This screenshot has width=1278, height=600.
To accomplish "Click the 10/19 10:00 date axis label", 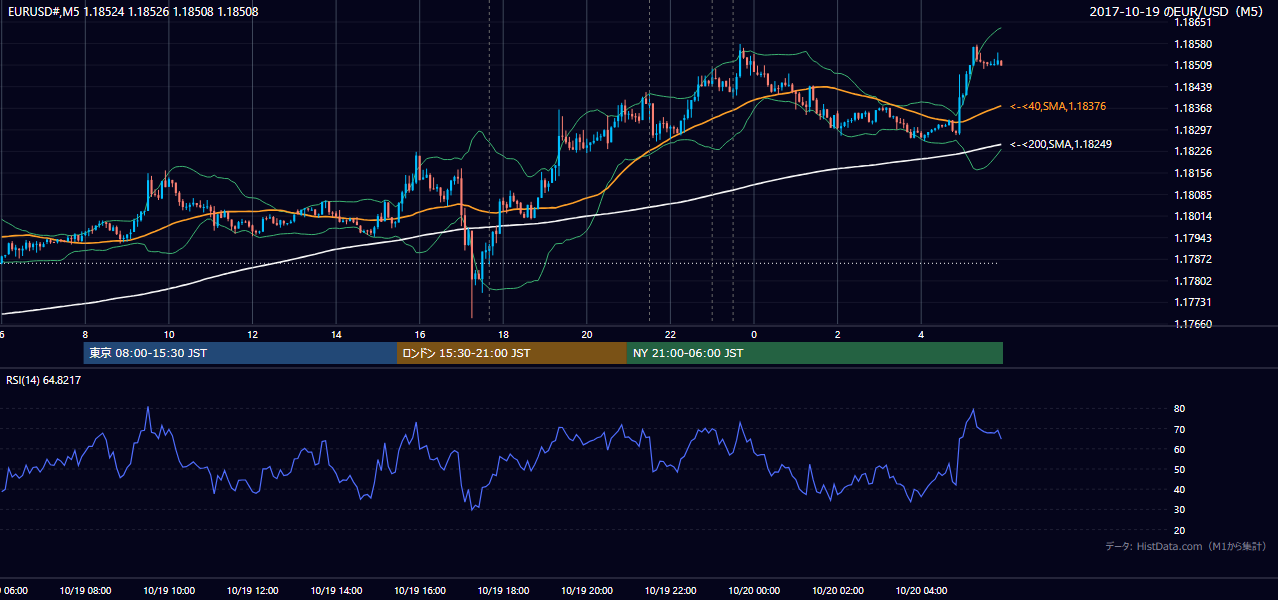I will [x=170, y=590].
